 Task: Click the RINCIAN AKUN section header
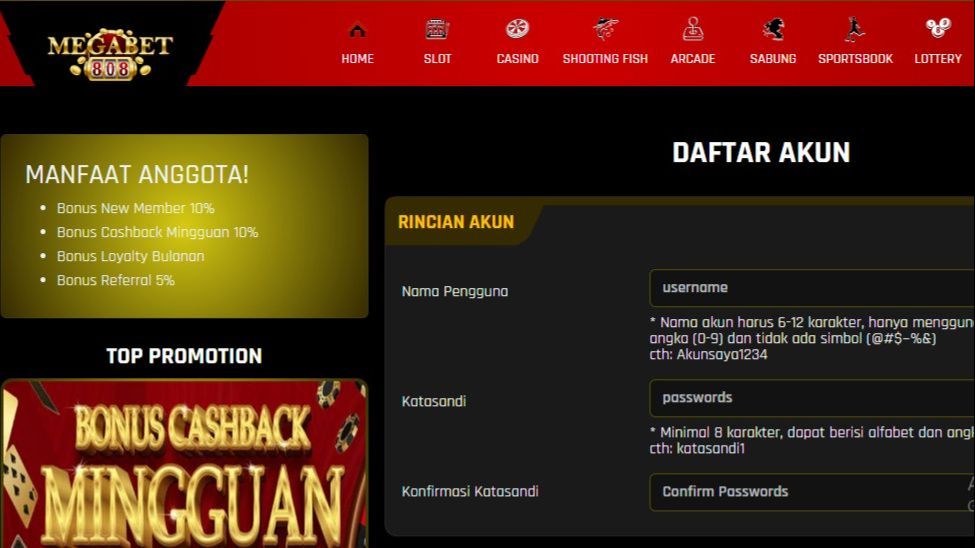point(456,222)
